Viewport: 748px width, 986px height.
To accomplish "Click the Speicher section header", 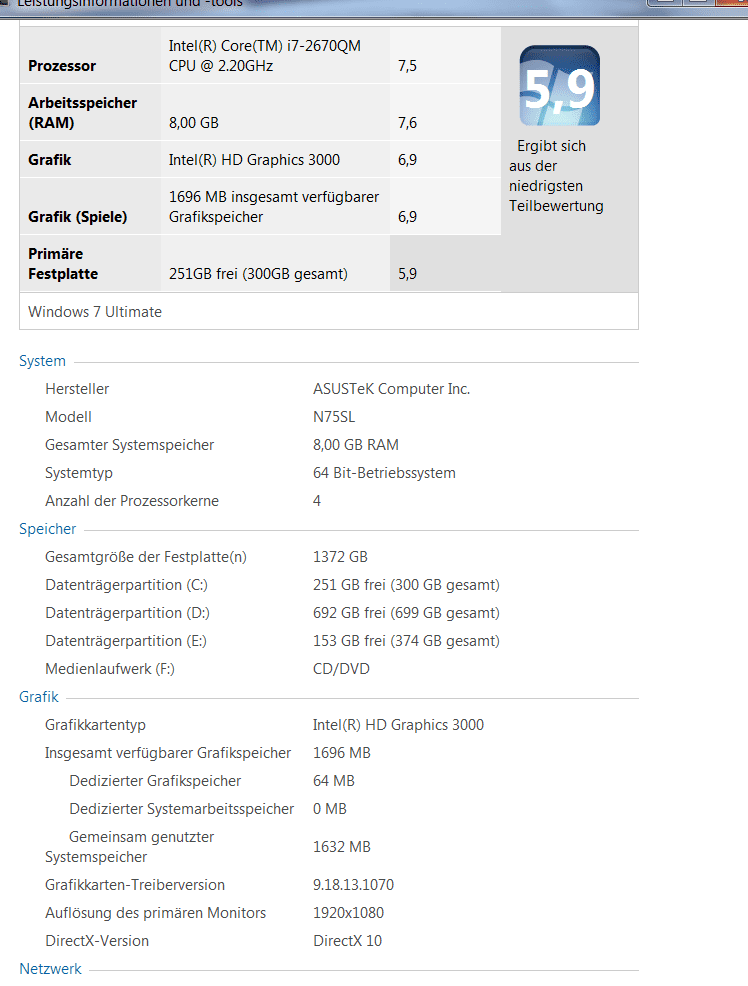I will tap(48, 529).
